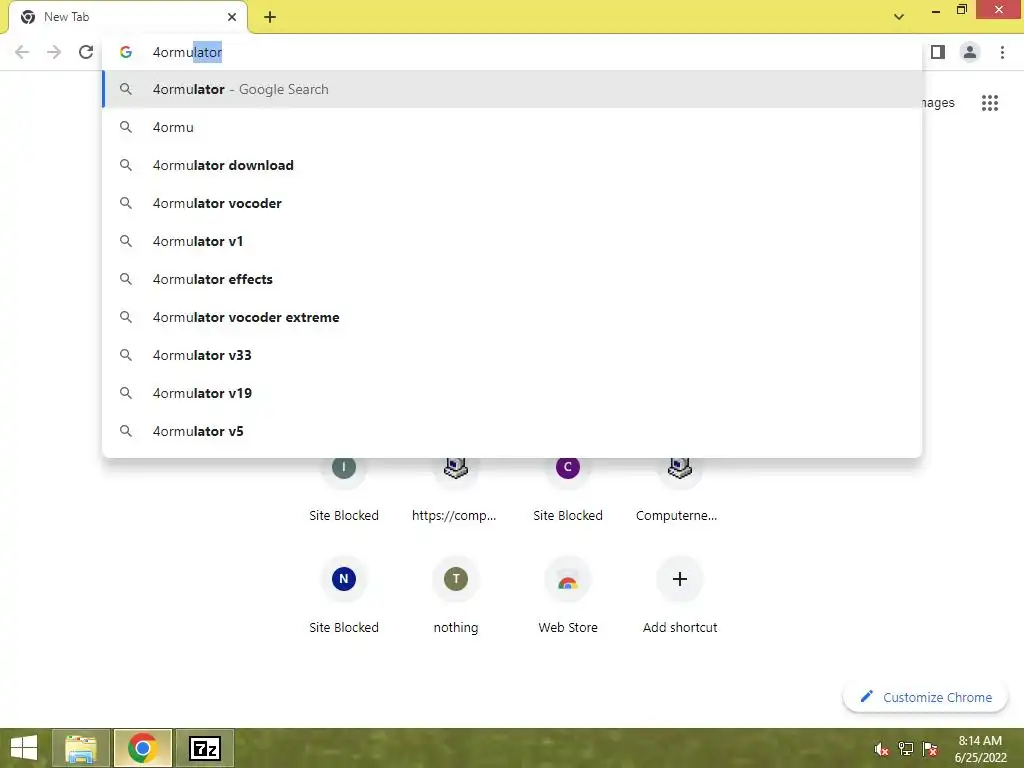Click the address bar text 4ormulator
This screenshot has height=768, width=1024.
coord(187,52)
